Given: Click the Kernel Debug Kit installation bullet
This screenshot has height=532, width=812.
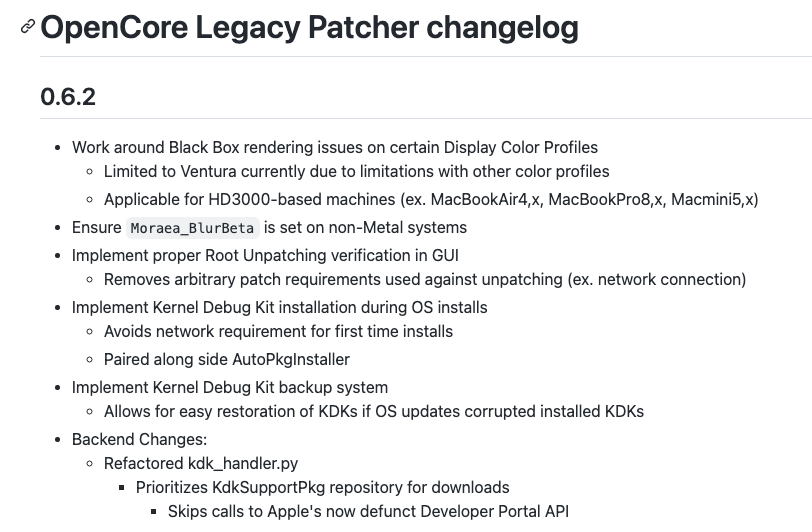Looking at the screenshot, I should (x=280, y=308).
